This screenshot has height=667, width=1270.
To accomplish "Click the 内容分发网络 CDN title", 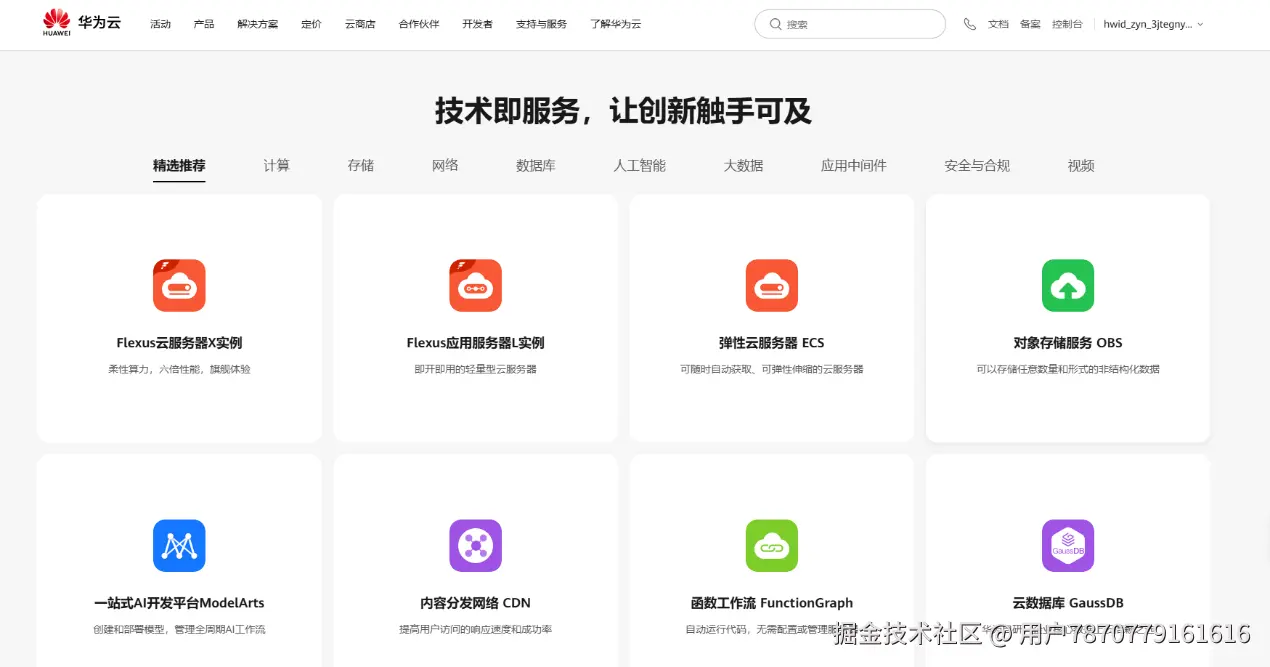I will tap(475, 603).
